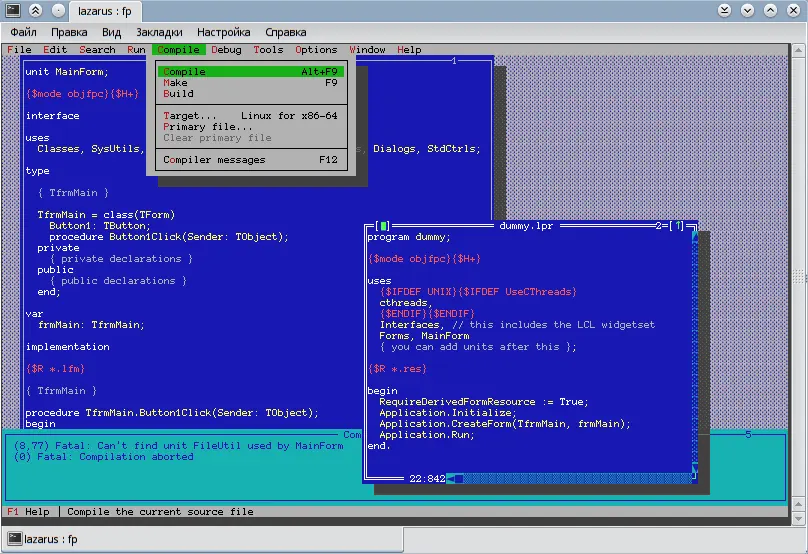Click the 'implementation' keyword line

[x=68, y=347]
